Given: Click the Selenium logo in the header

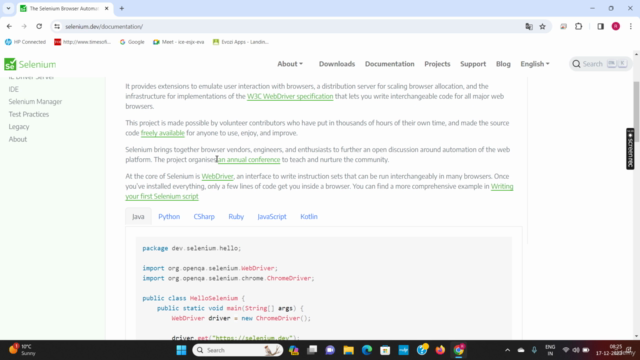Looking at the screenshot, I should tap(30, 64).
